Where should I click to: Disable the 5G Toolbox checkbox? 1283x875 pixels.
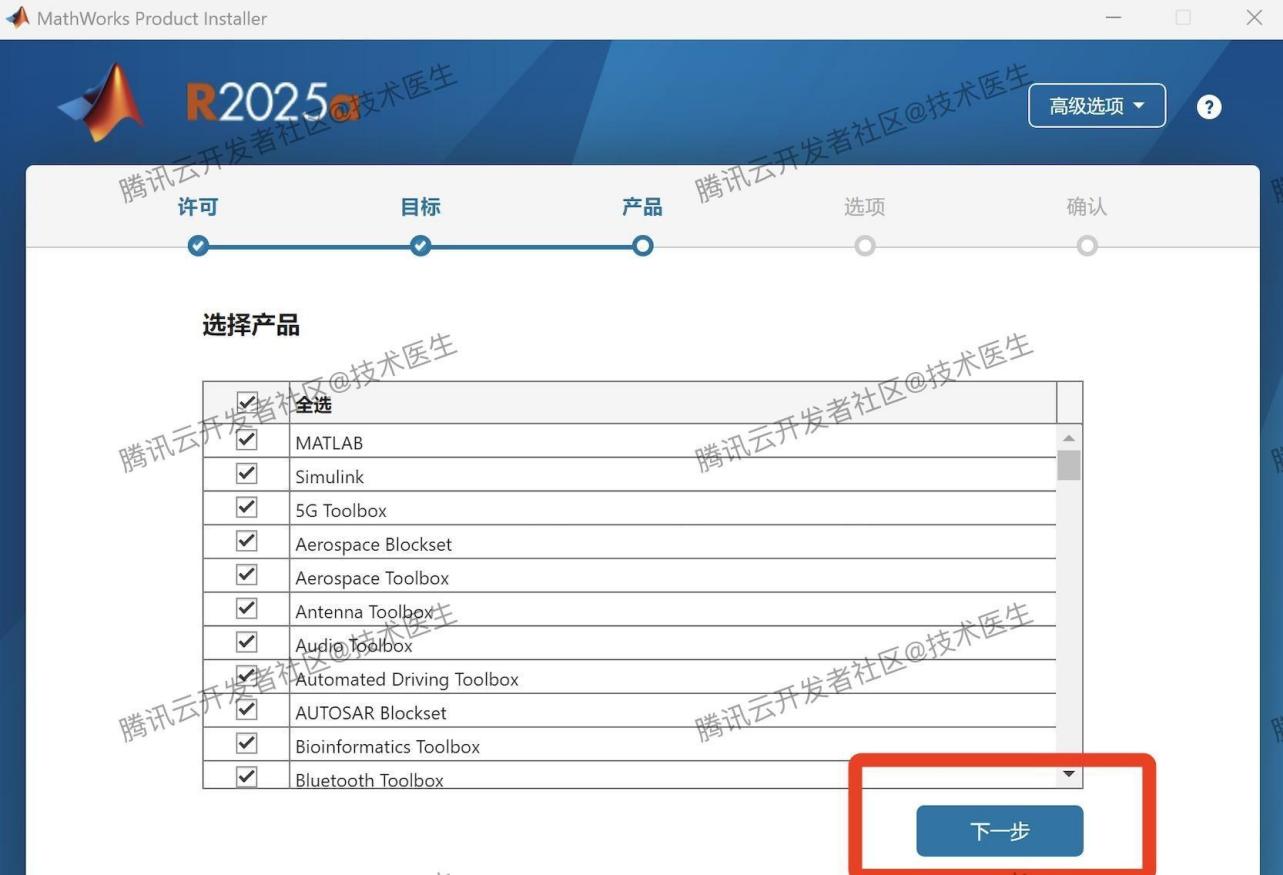tap(246, 507)
